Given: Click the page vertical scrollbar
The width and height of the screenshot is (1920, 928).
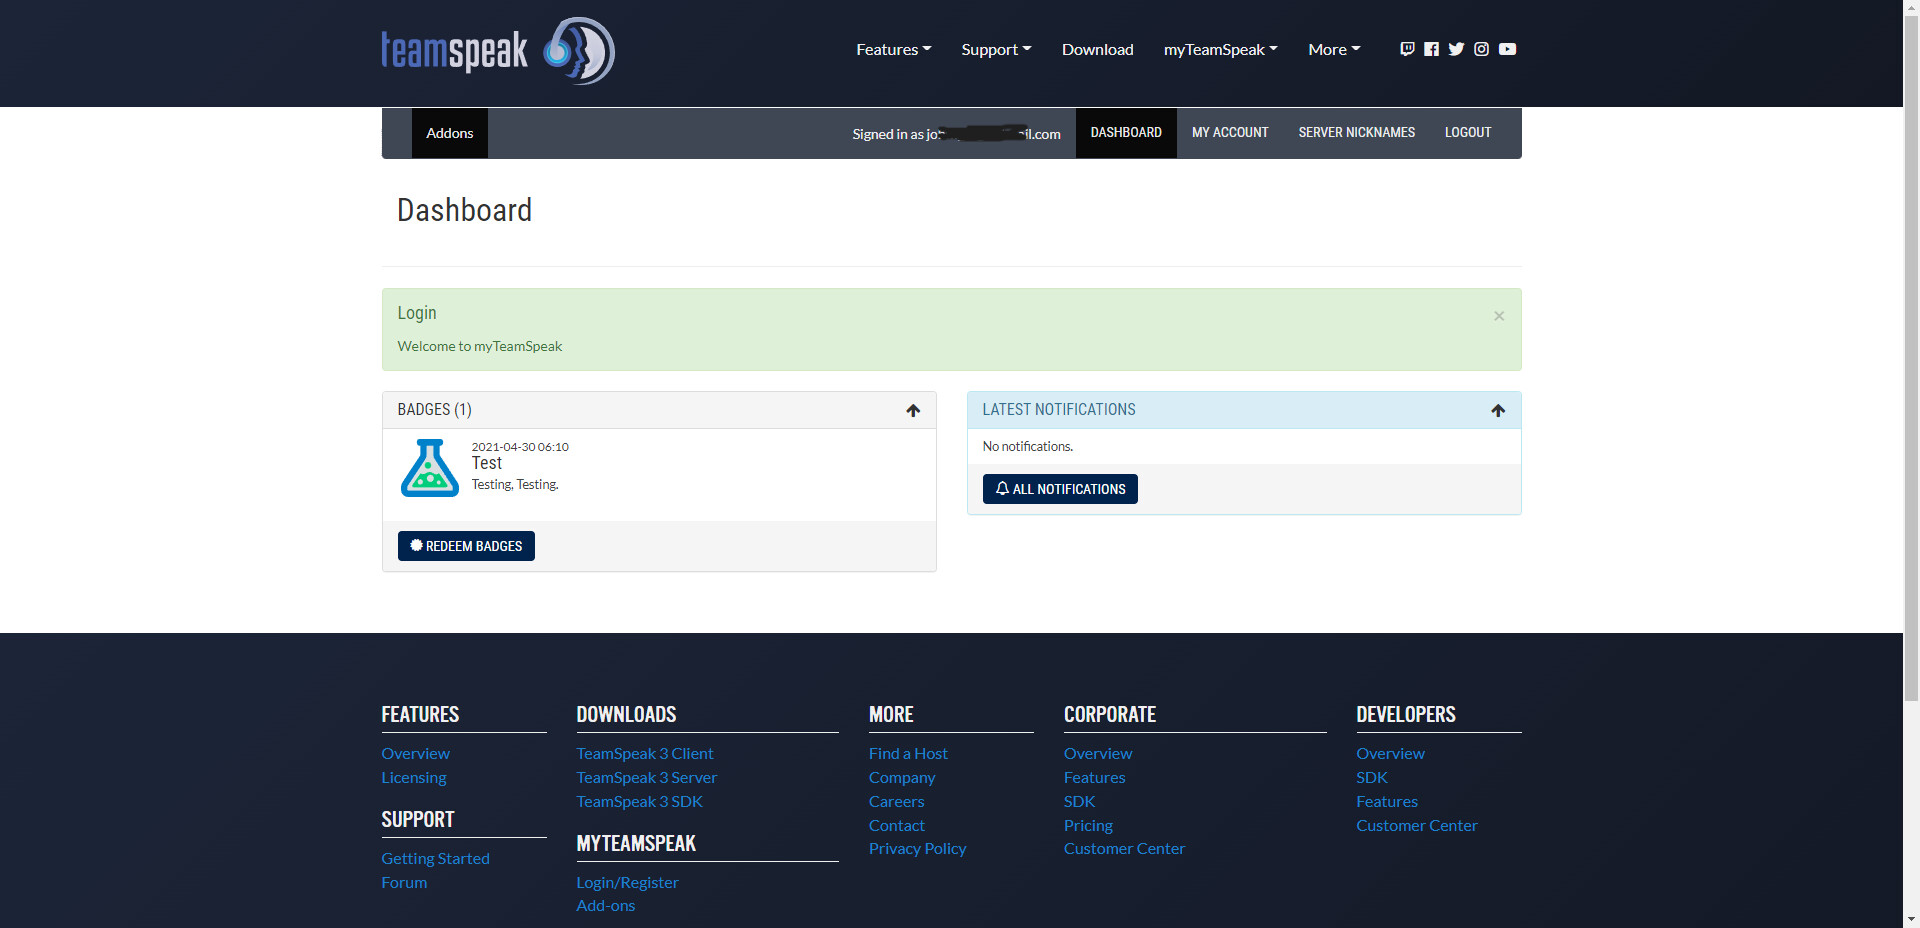Looking at the screenshot, I should point(1911,400).
